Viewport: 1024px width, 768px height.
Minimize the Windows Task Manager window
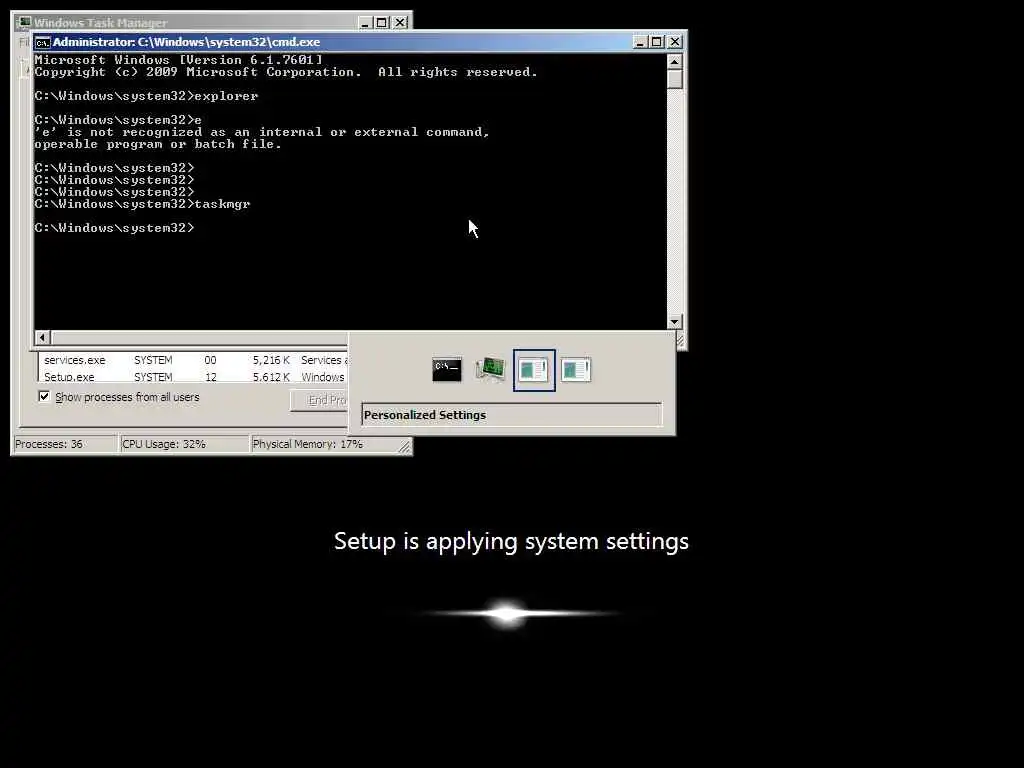pos(366,23)
